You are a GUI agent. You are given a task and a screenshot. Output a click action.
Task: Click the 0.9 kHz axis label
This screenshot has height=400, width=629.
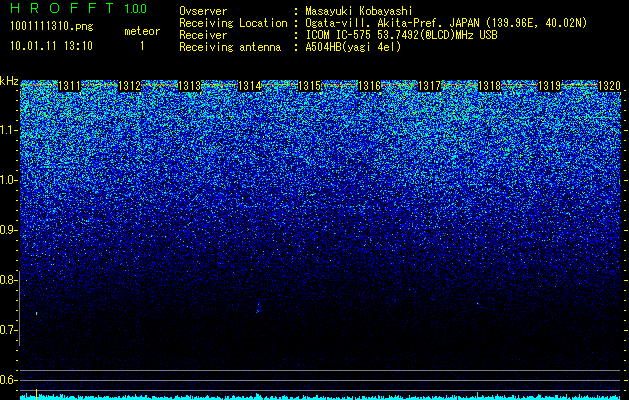click(8, 230)
